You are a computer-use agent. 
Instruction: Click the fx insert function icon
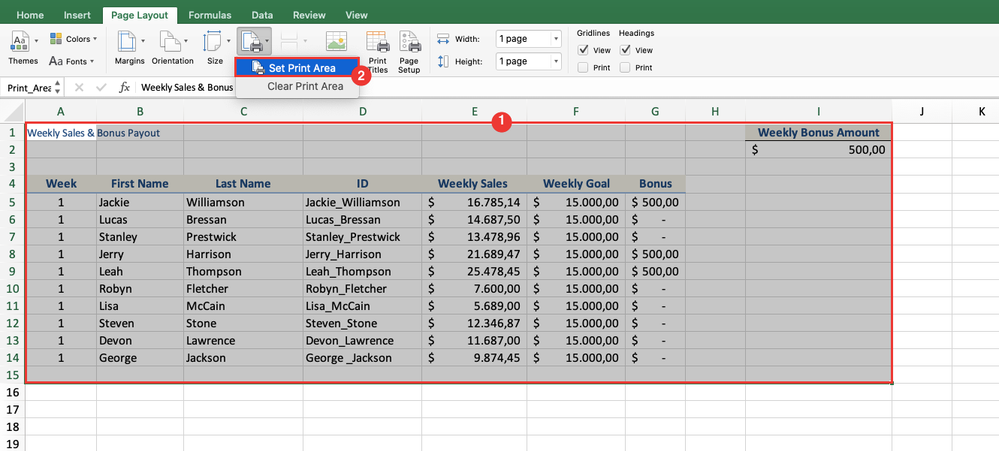125,87
